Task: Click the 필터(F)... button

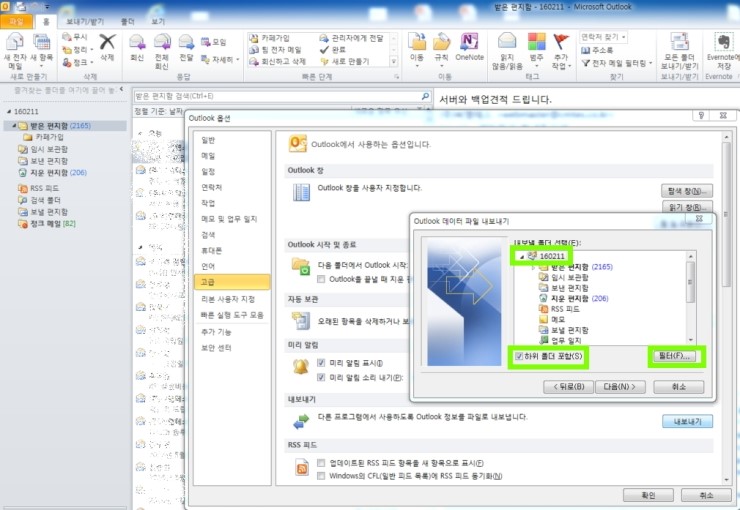Action: [x=674, y=356]
